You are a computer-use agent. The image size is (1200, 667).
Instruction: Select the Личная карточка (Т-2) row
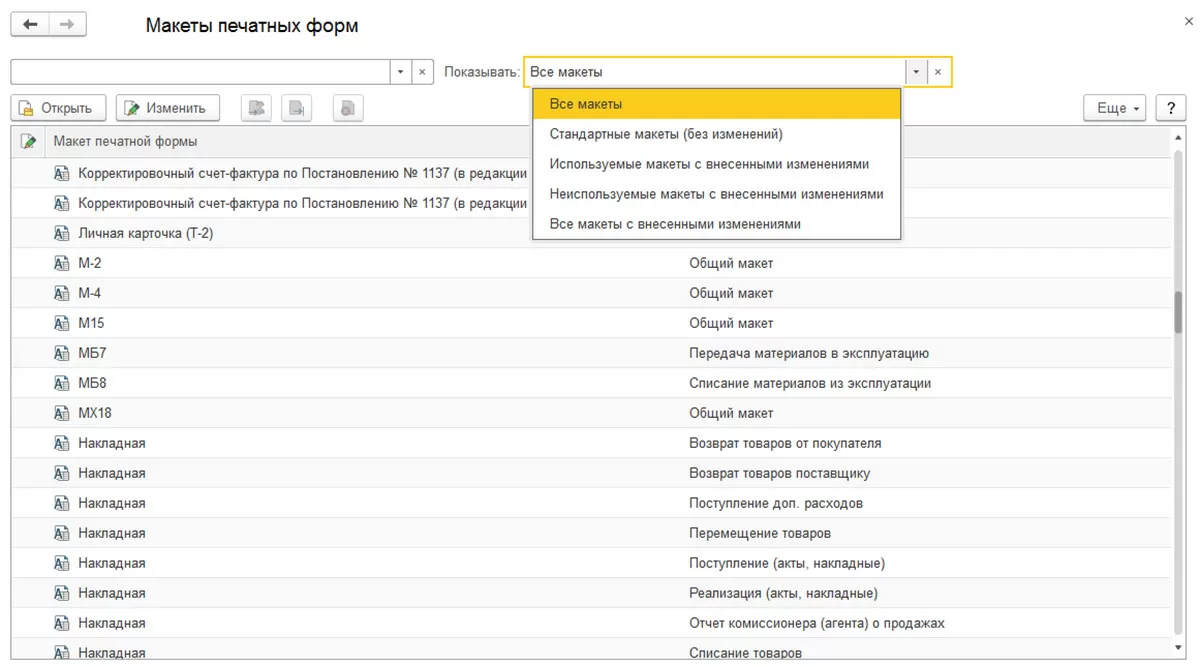(146, 233)
